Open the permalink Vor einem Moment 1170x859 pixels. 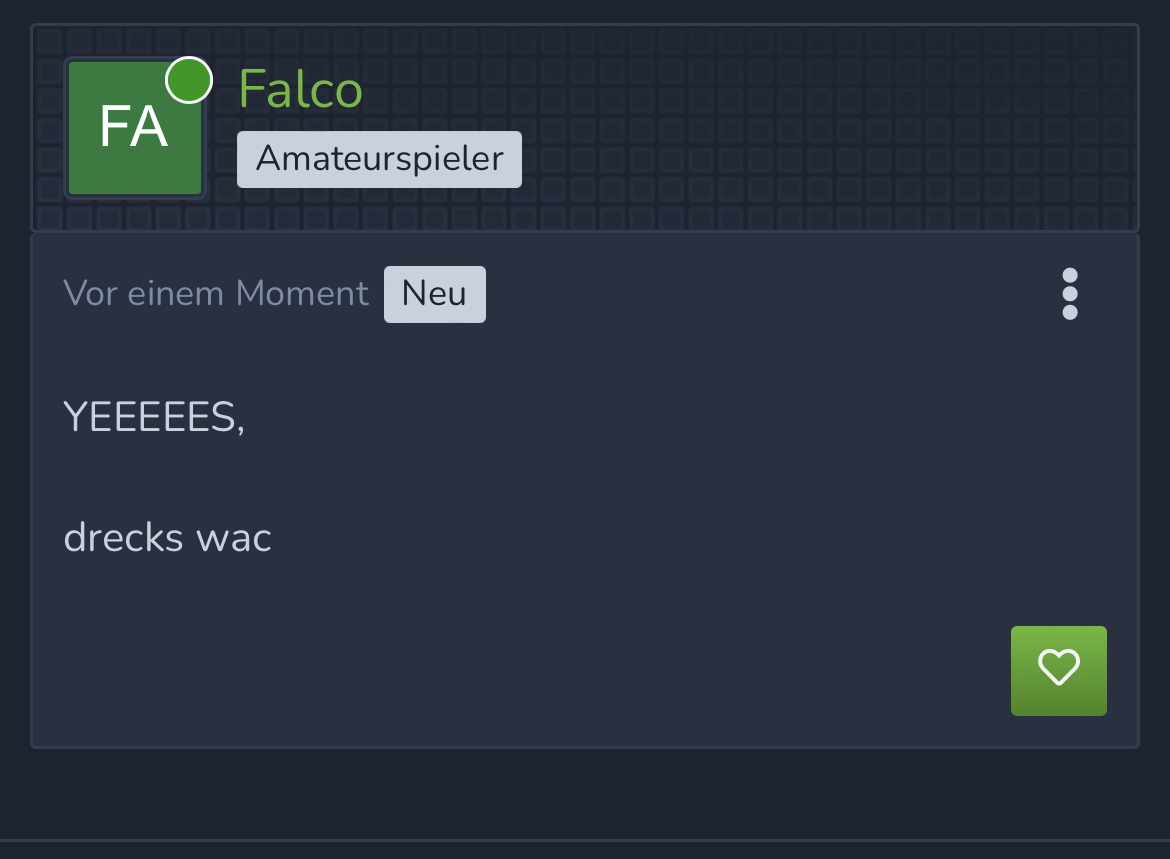(216, 293)
